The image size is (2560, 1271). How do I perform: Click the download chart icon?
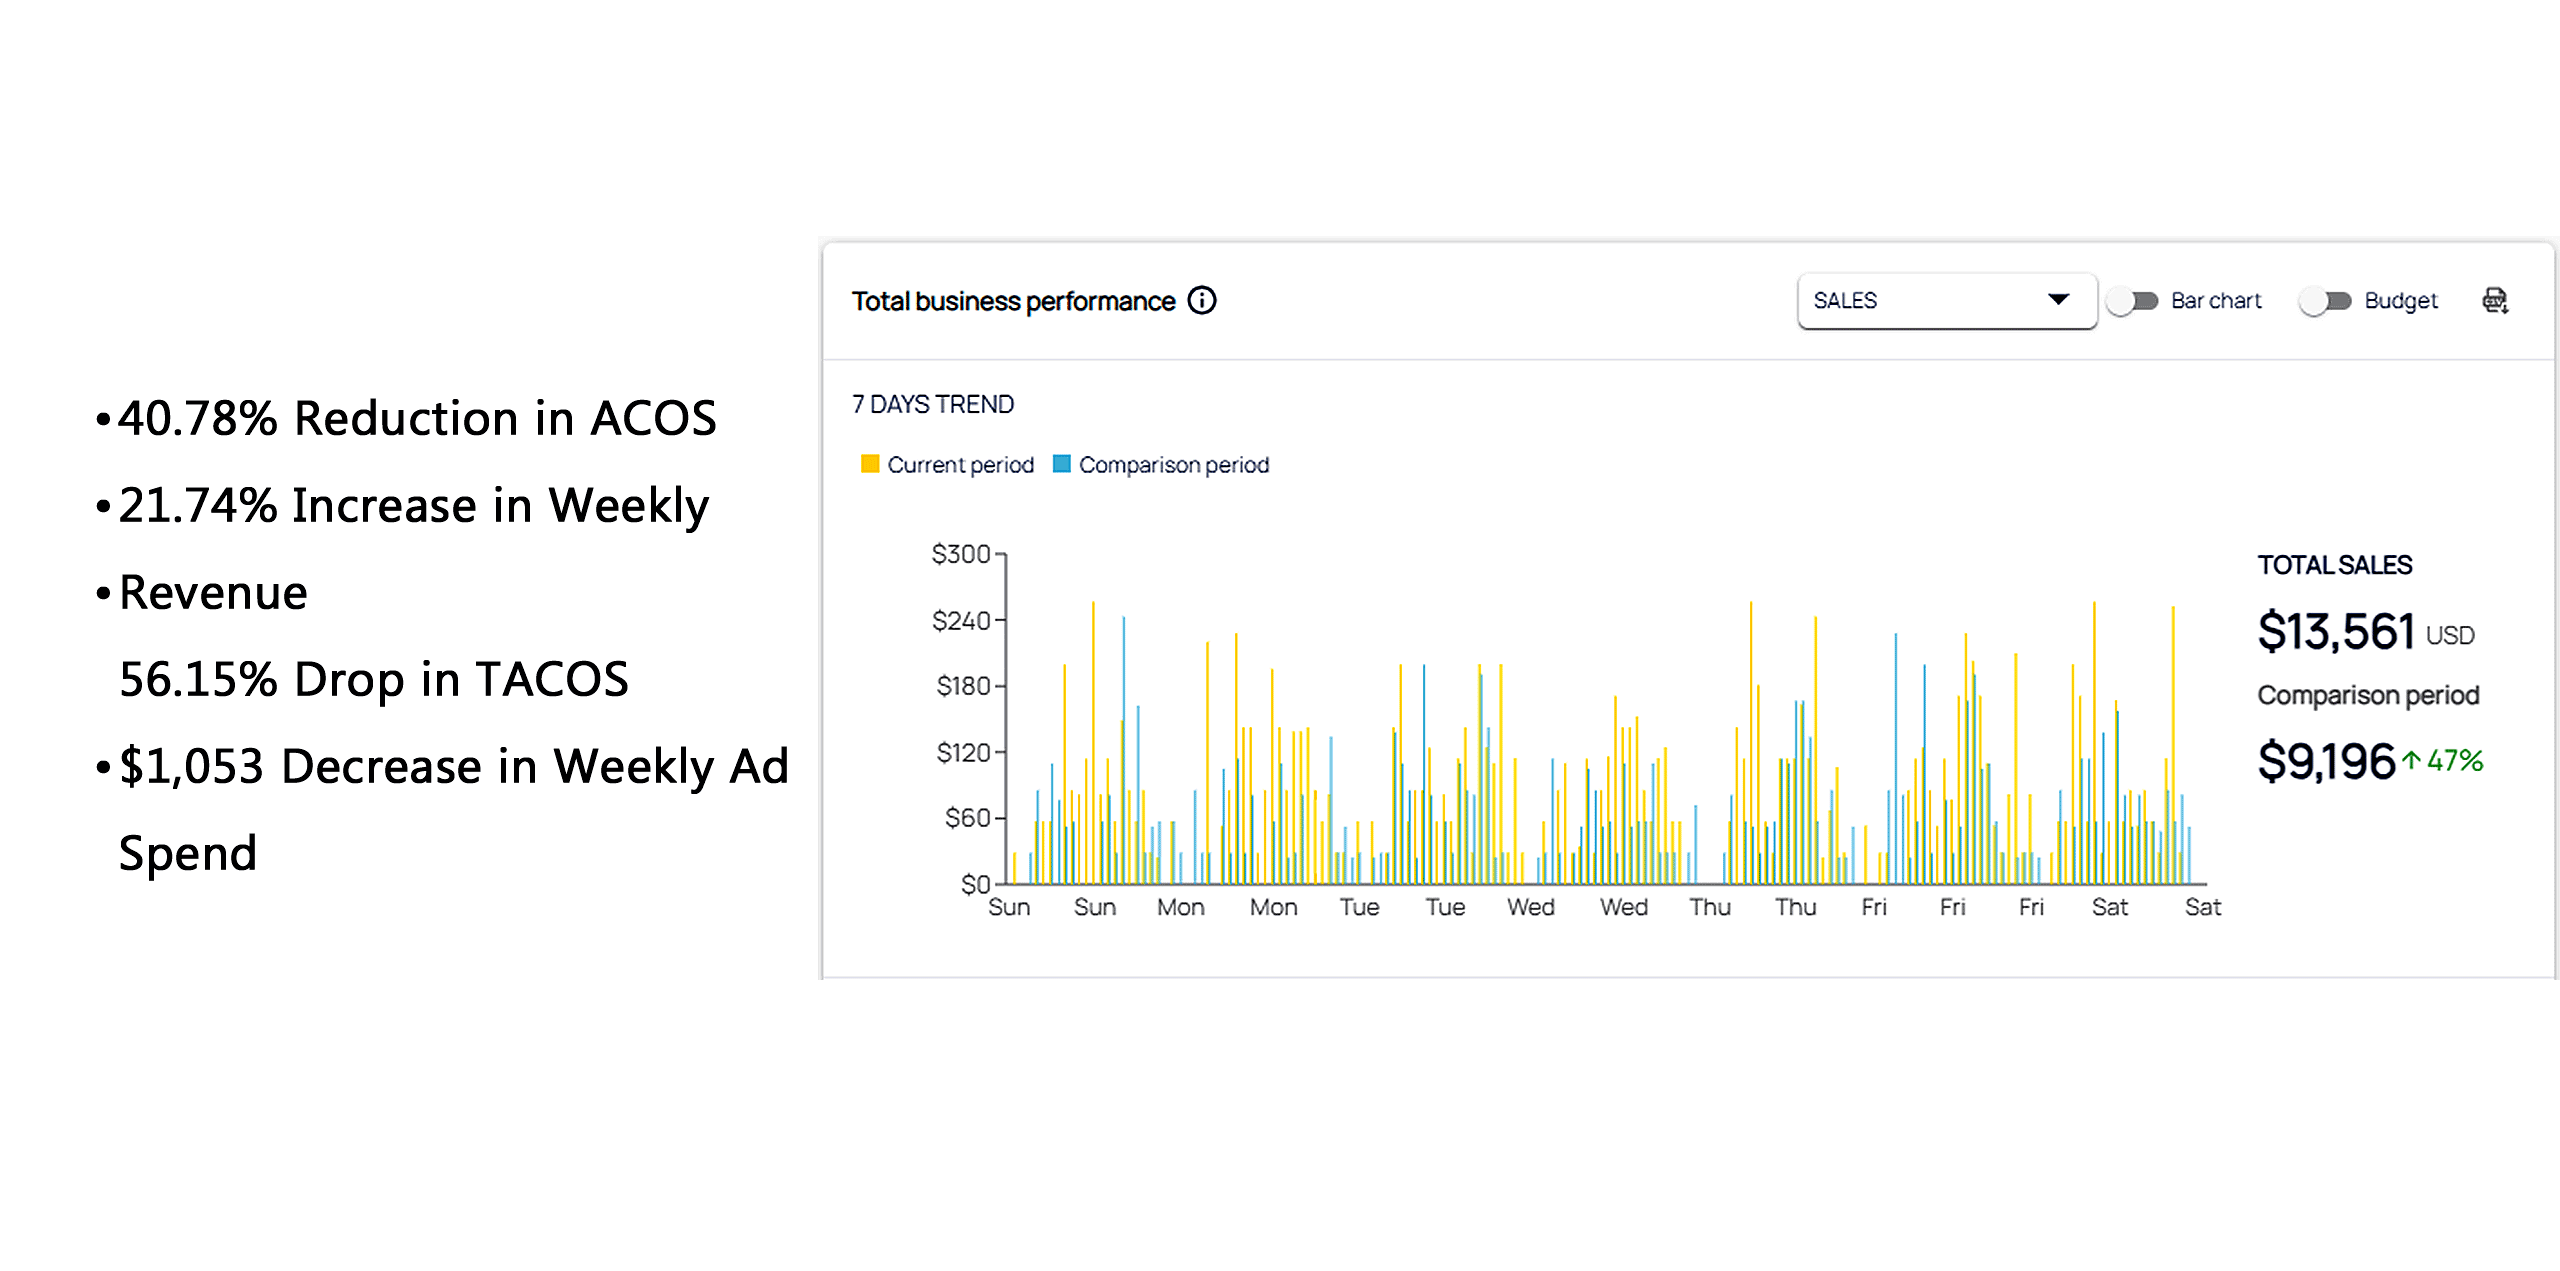point(2495,300)
